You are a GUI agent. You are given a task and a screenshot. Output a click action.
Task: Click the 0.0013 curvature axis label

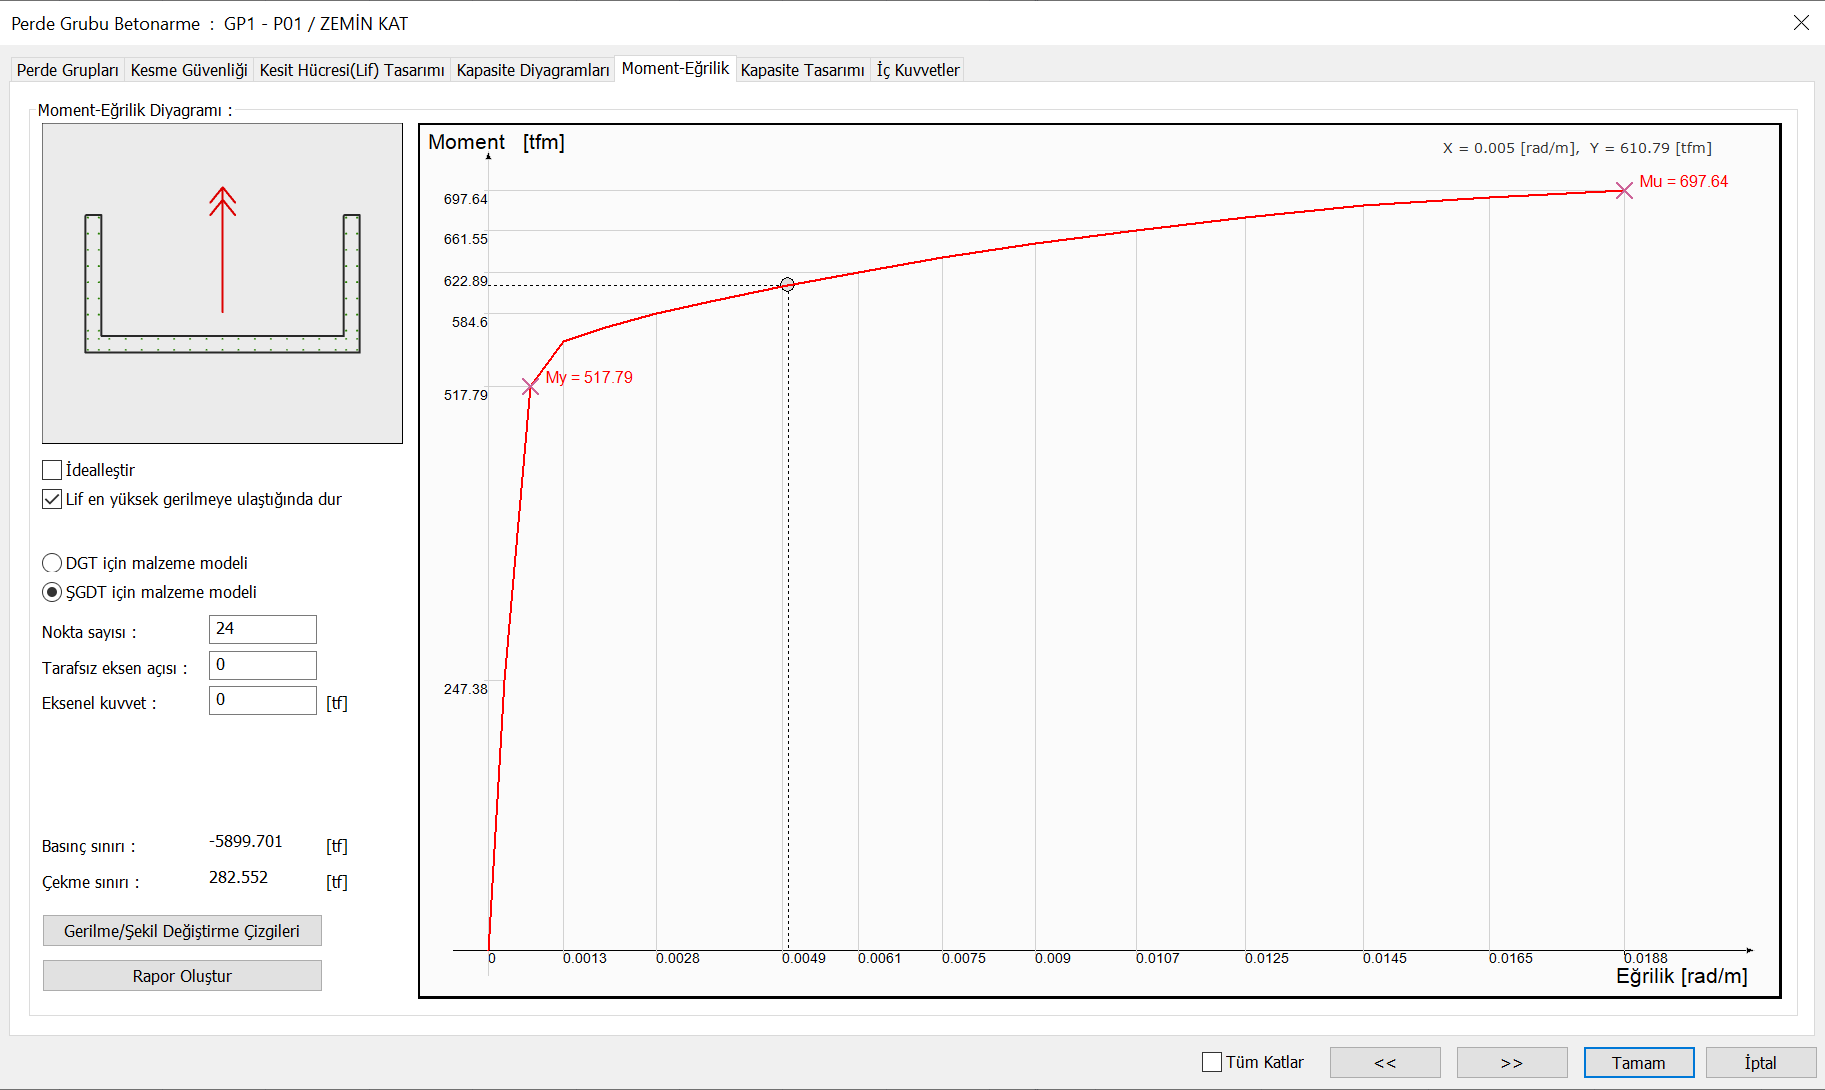pyautogui.click(x=585, y=958)
